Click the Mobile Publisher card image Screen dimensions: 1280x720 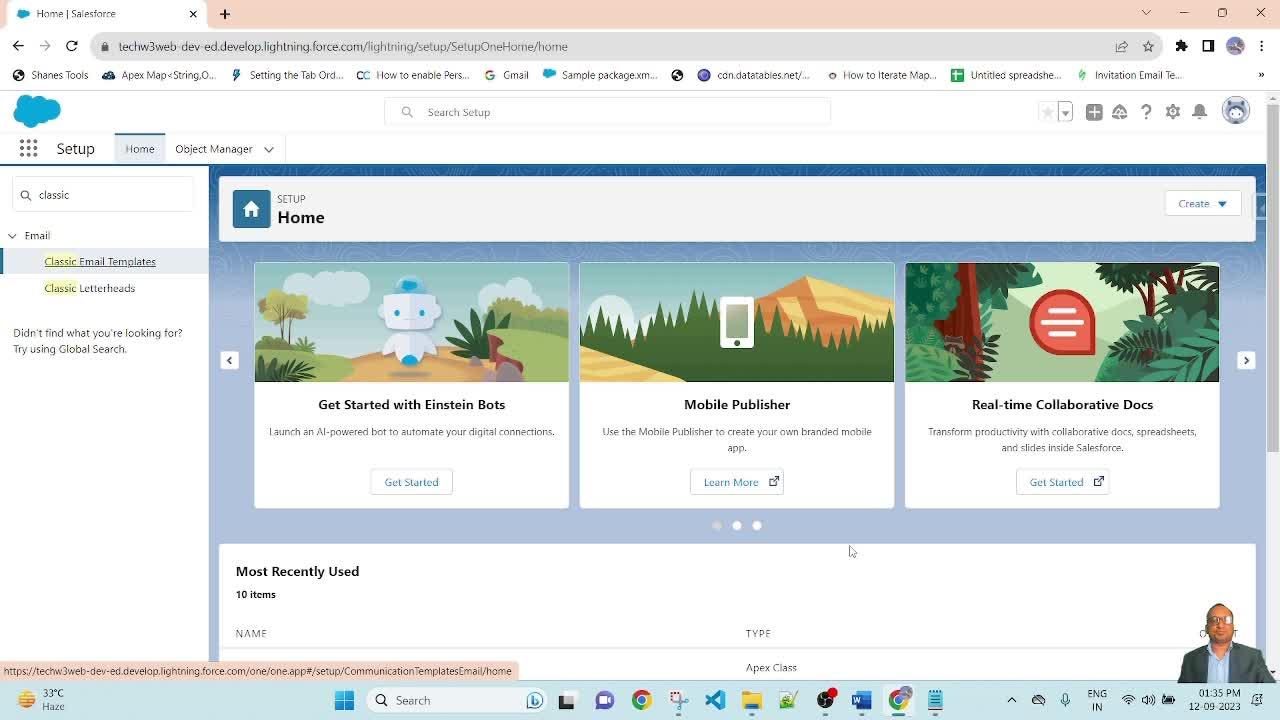(737, 322)
